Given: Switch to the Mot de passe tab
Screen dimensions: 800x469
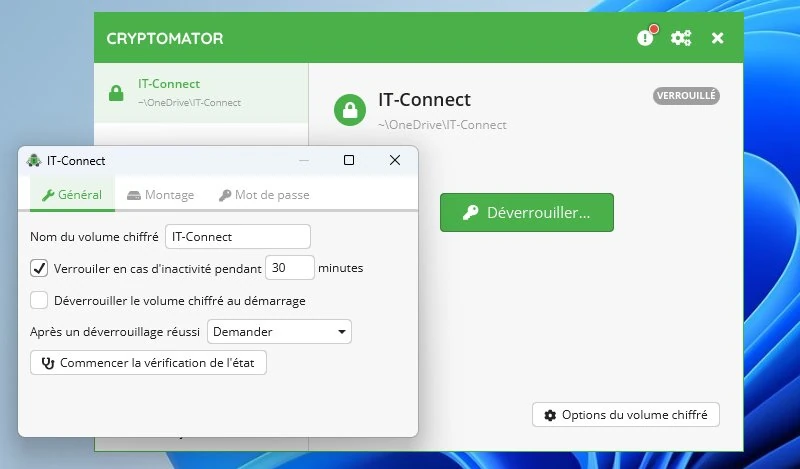Looking at the screenshot, I should pos(264,195).
